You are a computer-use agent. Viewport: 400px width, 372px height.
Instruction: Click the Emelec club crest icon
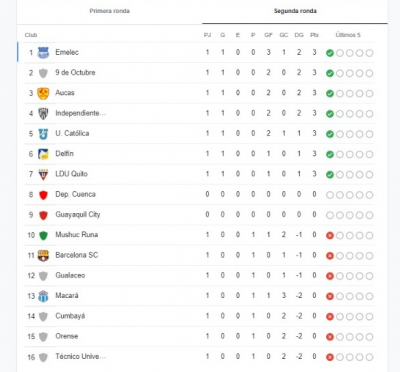tap(43, 53)
